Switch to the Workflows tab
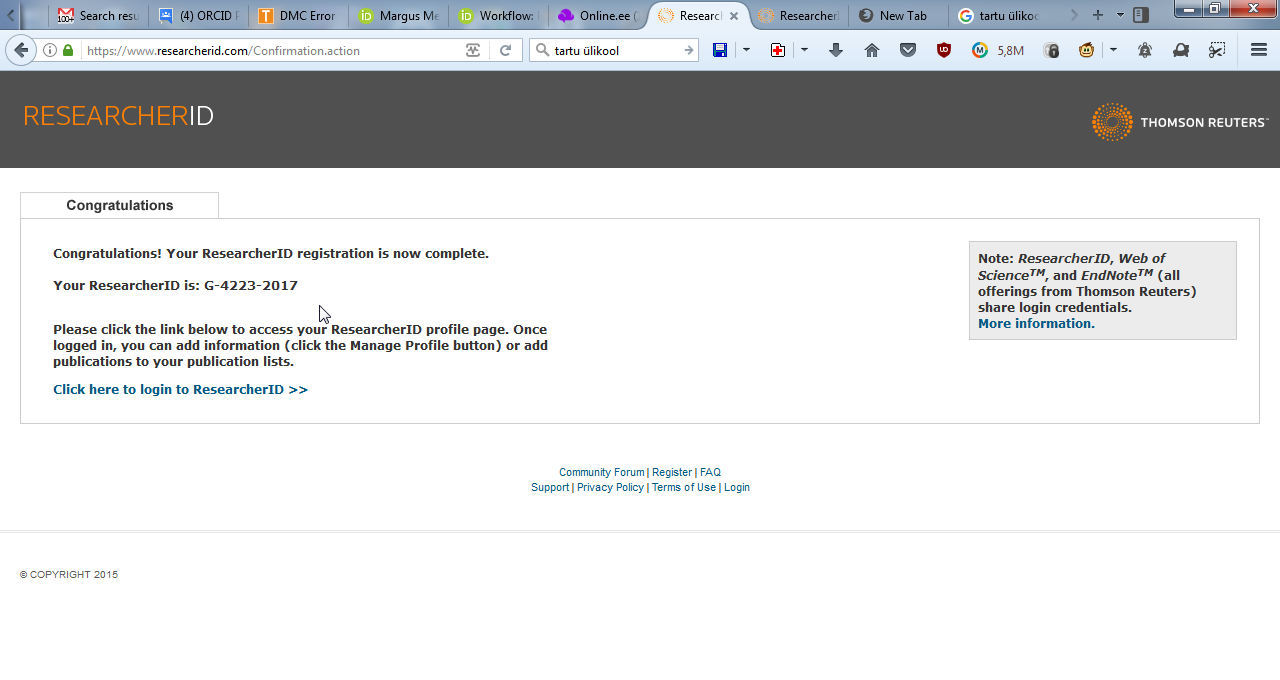This screenshot has height=680, width=1280. coord(498,16)
